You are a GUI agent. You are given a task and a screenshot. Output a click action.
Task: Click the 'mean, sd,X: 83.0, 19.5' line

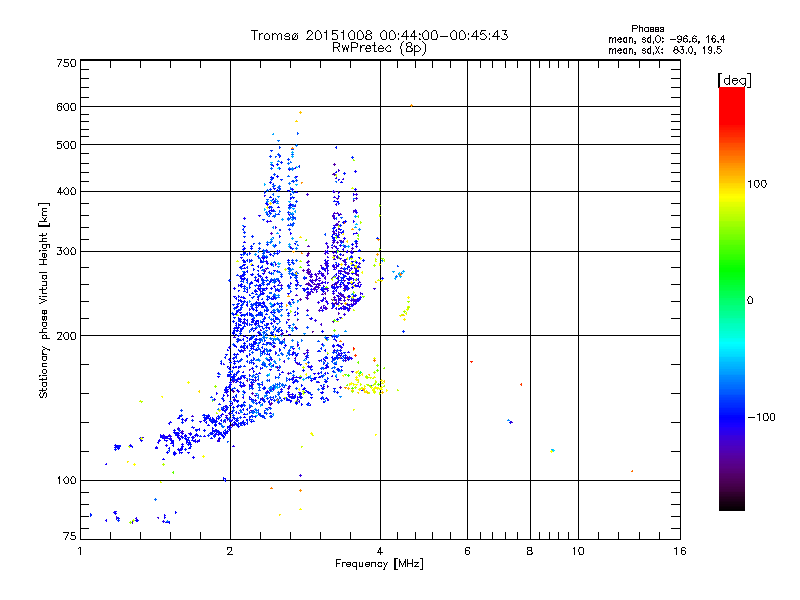tap(665, 50)
